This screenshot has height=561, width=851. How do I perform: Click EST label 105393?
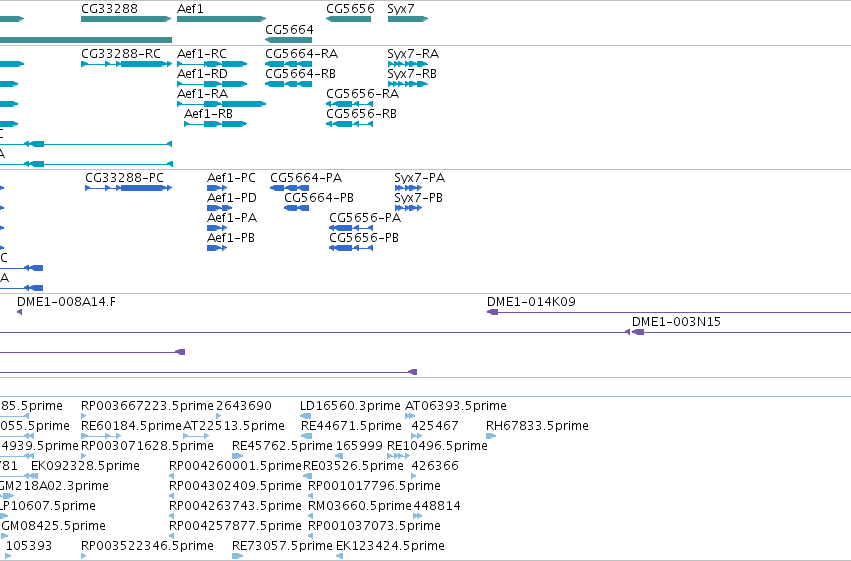[29, 546]
